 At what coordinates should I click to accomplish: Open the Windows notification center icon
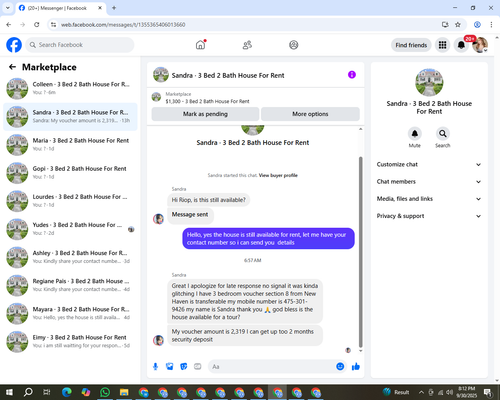[x=488, y=392]
